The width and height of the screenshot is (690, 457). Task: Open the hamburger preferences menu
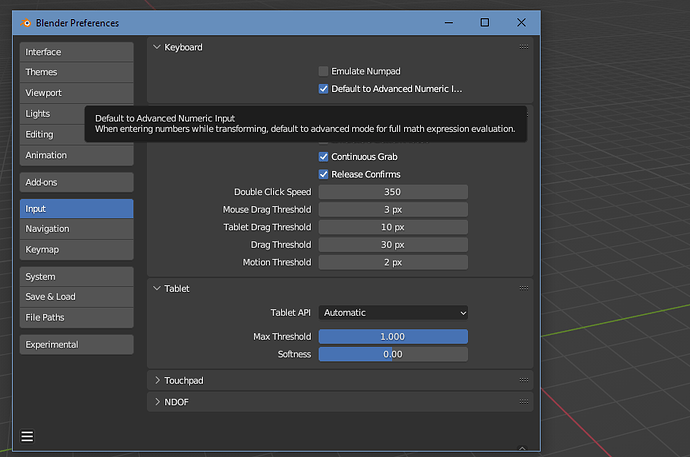[27, 436]
